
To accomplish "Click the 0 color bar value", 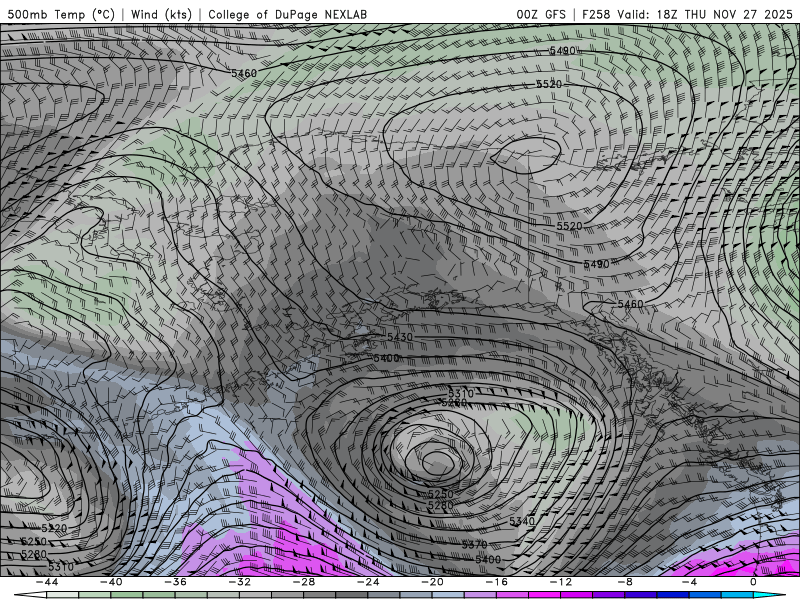I will (753, 582).
